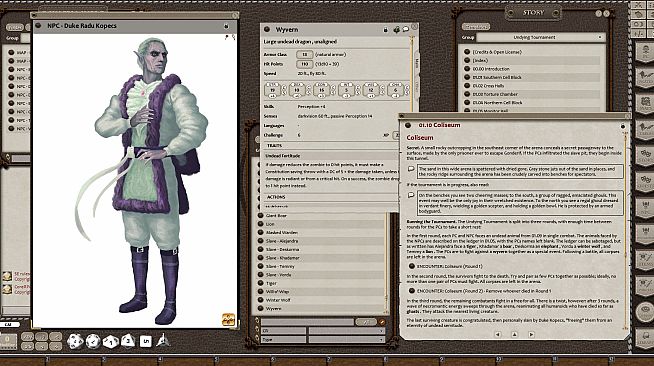Select the Undead Fortitude trait name
Screen dimensions: 654x366
pyautogui.click(x=282, y=155)
